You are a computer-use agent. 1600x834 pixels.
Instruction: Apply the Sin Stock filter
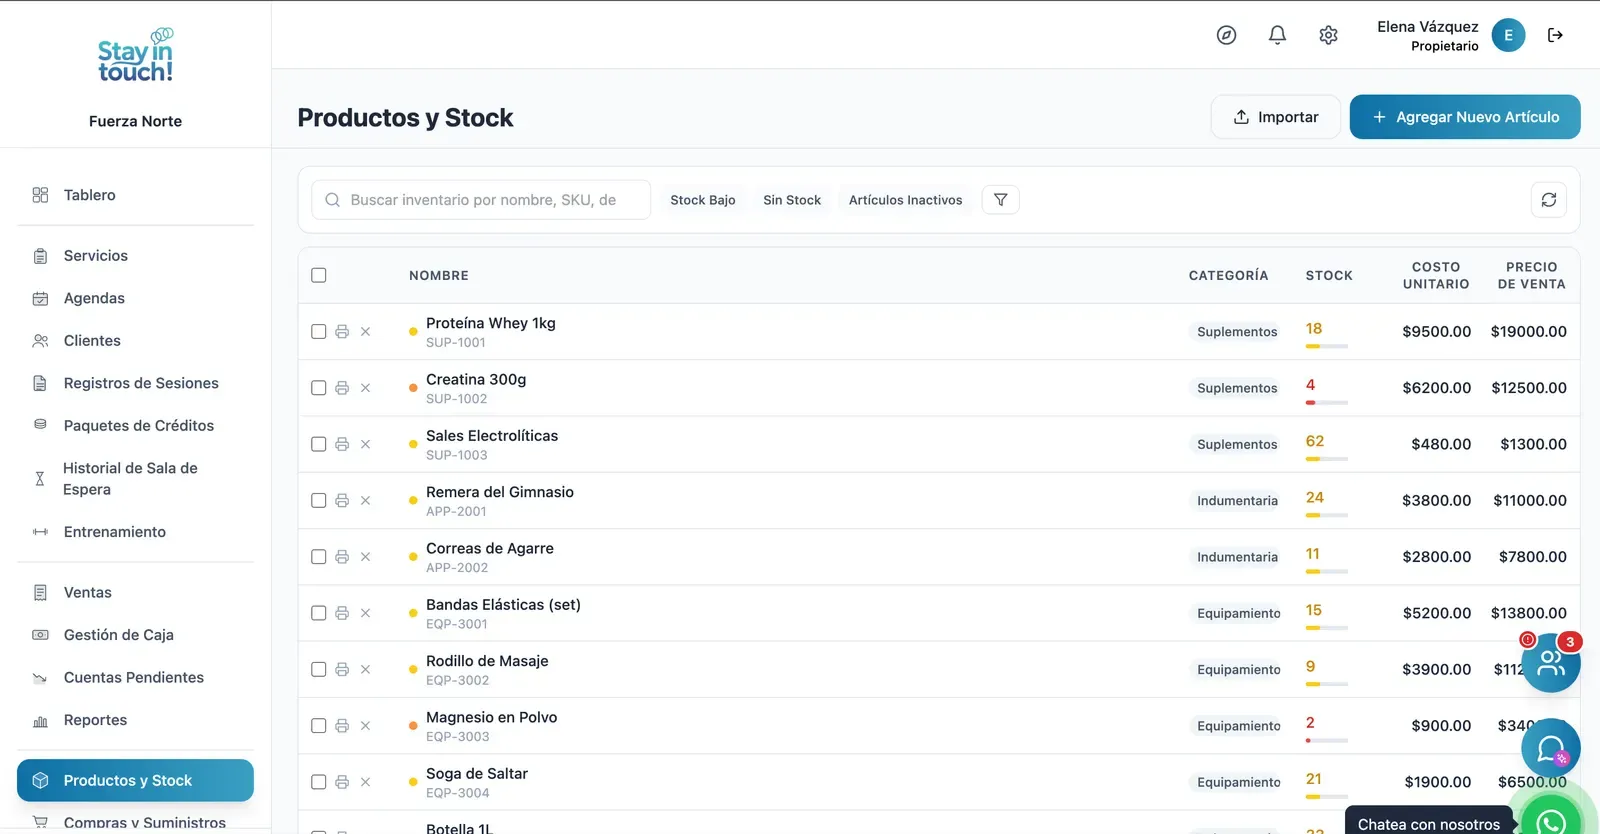pyautogui.click(x=792, y=200)
